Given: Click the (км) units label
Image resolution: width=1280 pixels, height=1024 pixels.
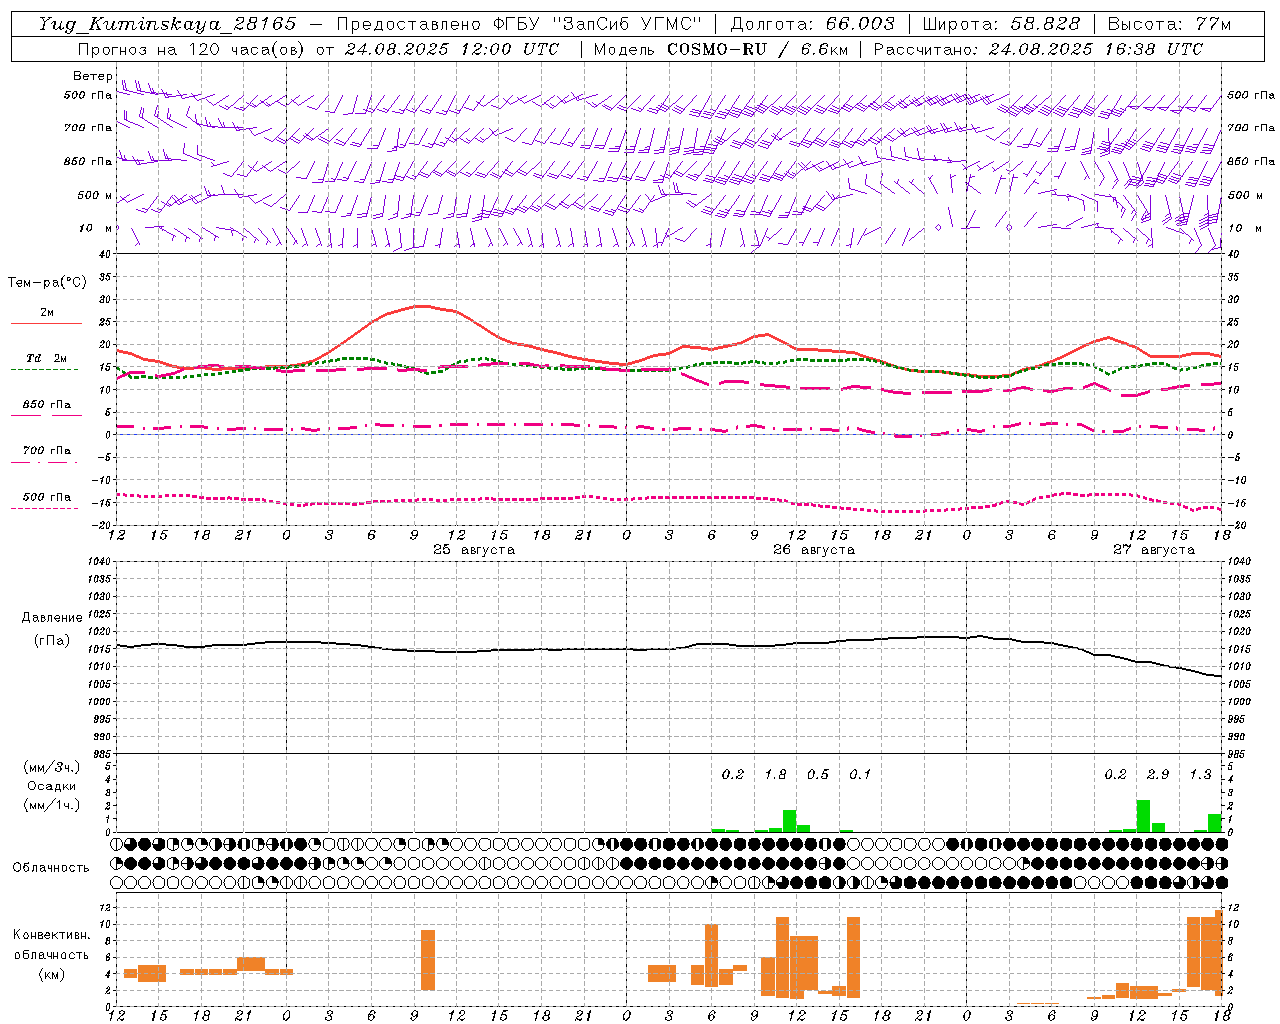Looking at the screenshot, I should (52, 974).
